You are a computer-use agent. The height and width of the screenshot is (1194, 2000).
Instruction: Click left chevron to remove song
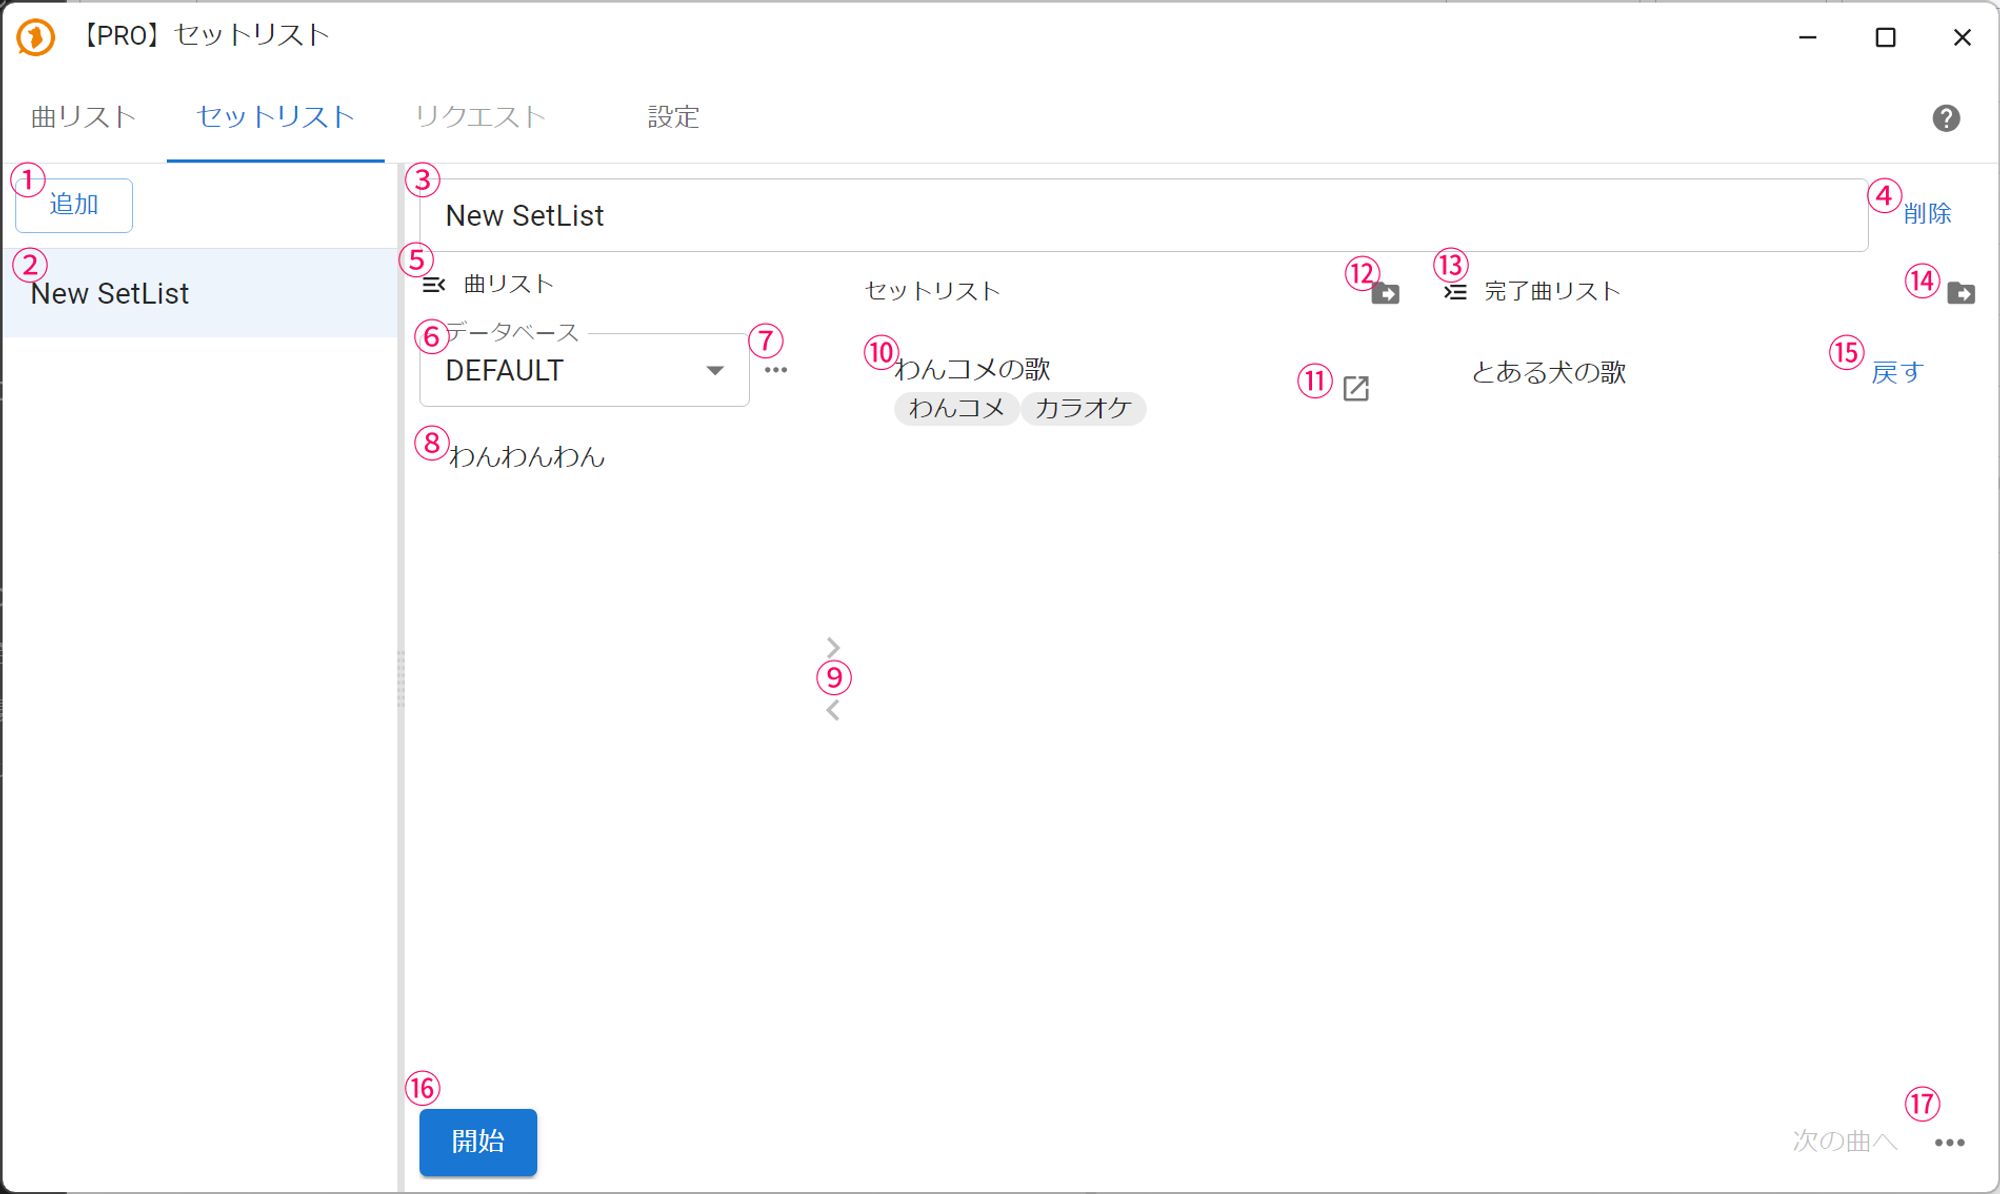click(x=833, y=711)
